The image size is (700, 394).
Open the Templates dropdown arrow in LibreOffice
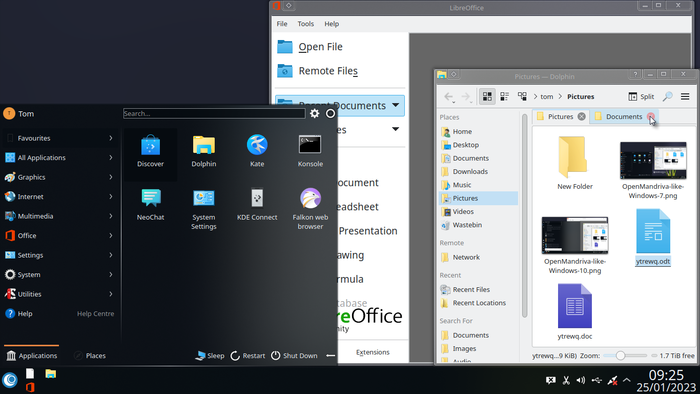tap(396, 129)
